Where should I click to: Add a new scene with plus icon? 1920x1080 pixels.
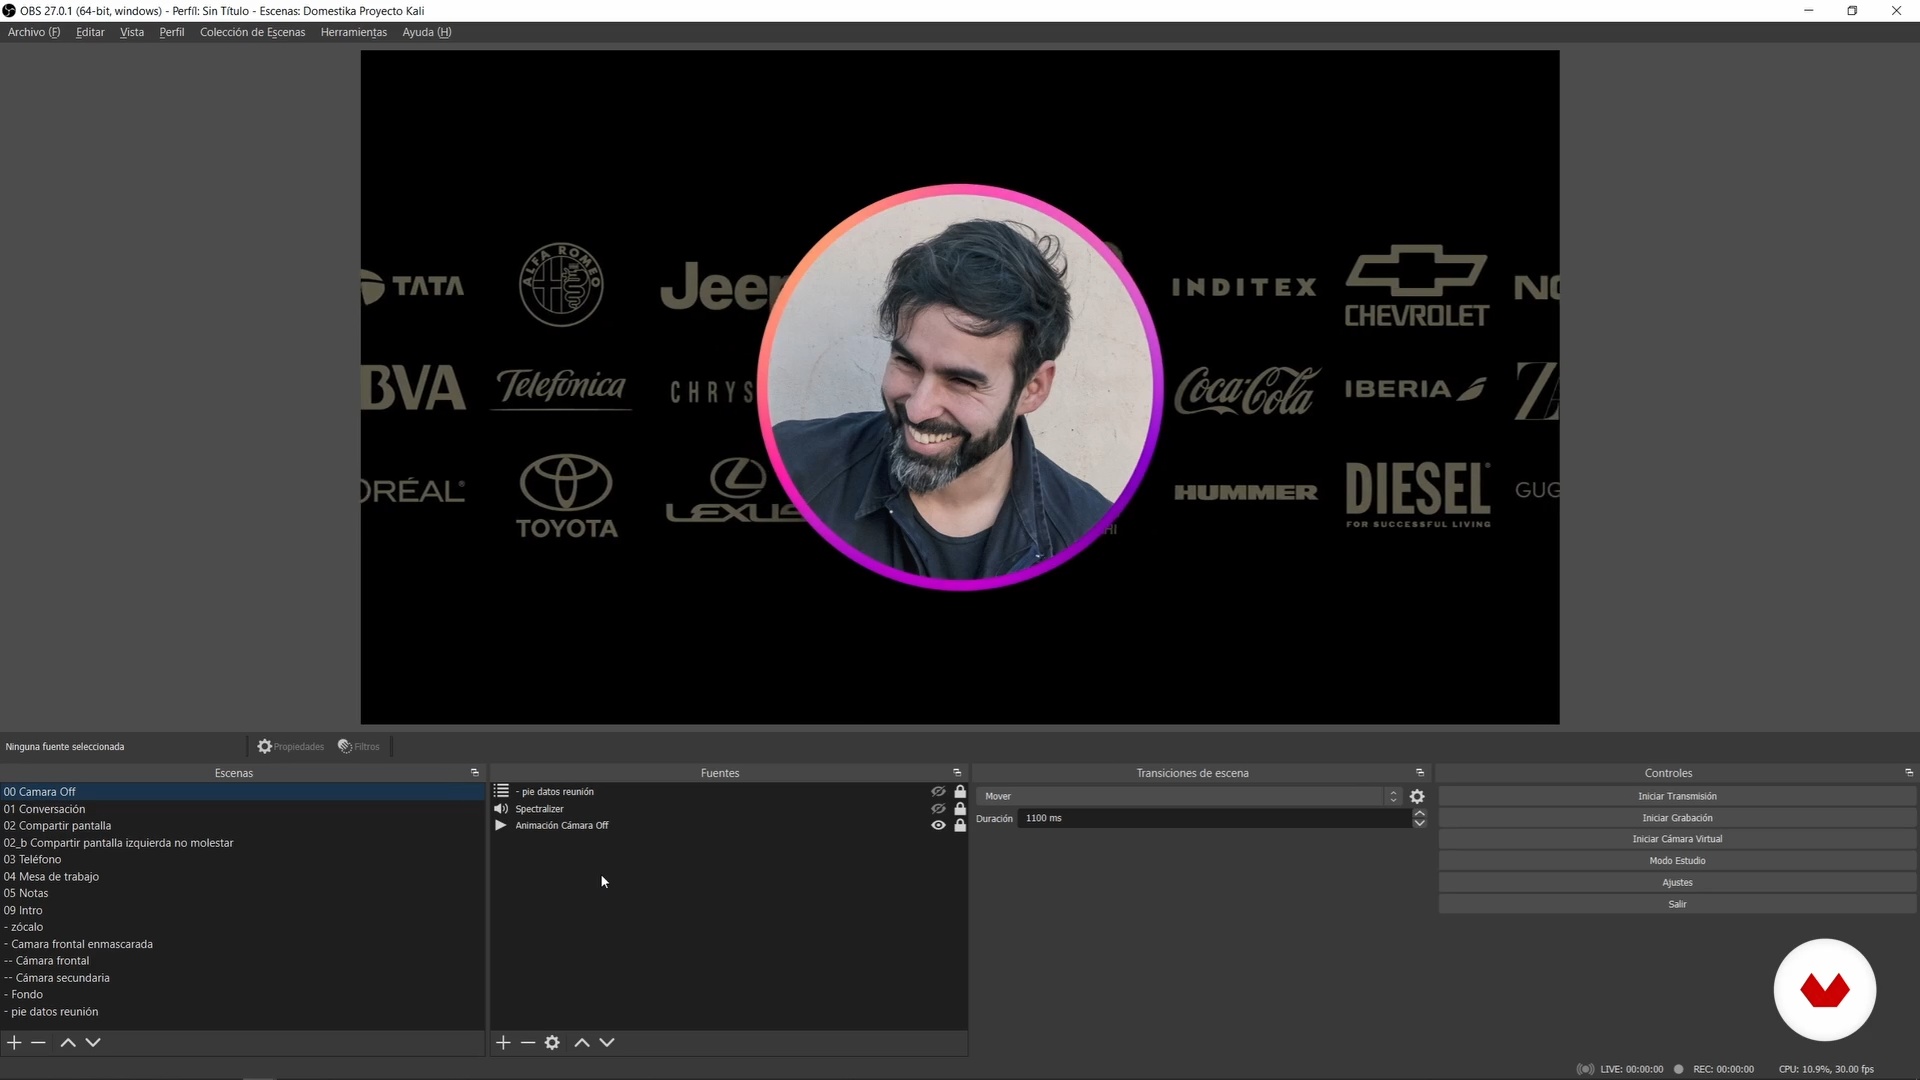click(14, 1042)
